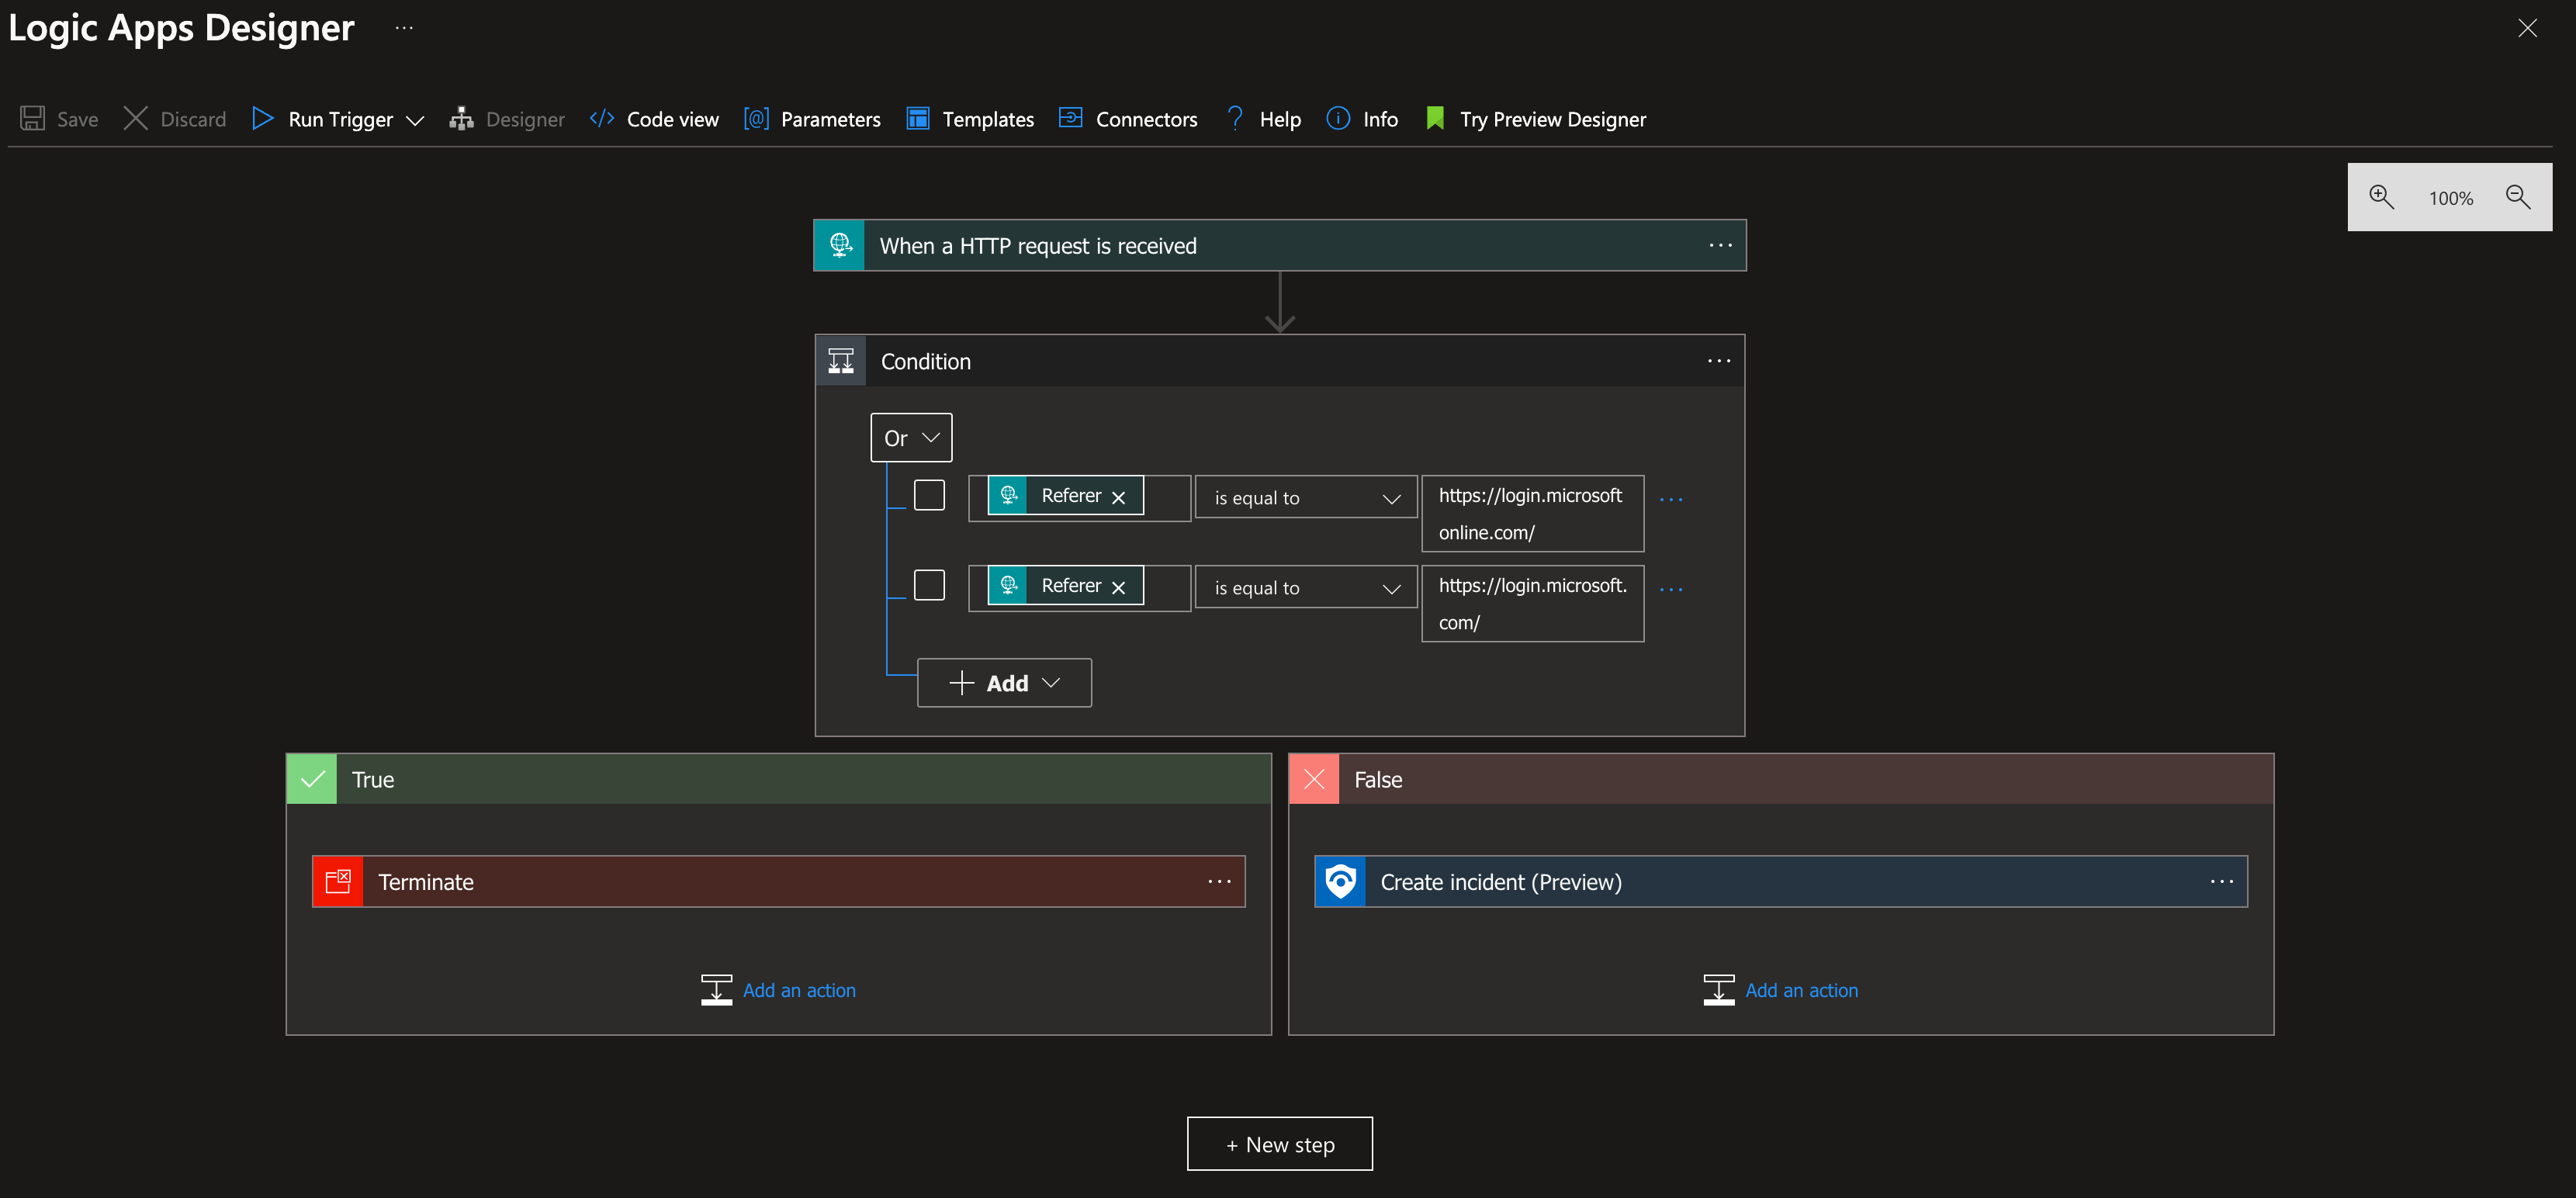This screenshot has width=2576, height=1198.
Task: Click the New step button
Action: [x=1279, y=1143]
